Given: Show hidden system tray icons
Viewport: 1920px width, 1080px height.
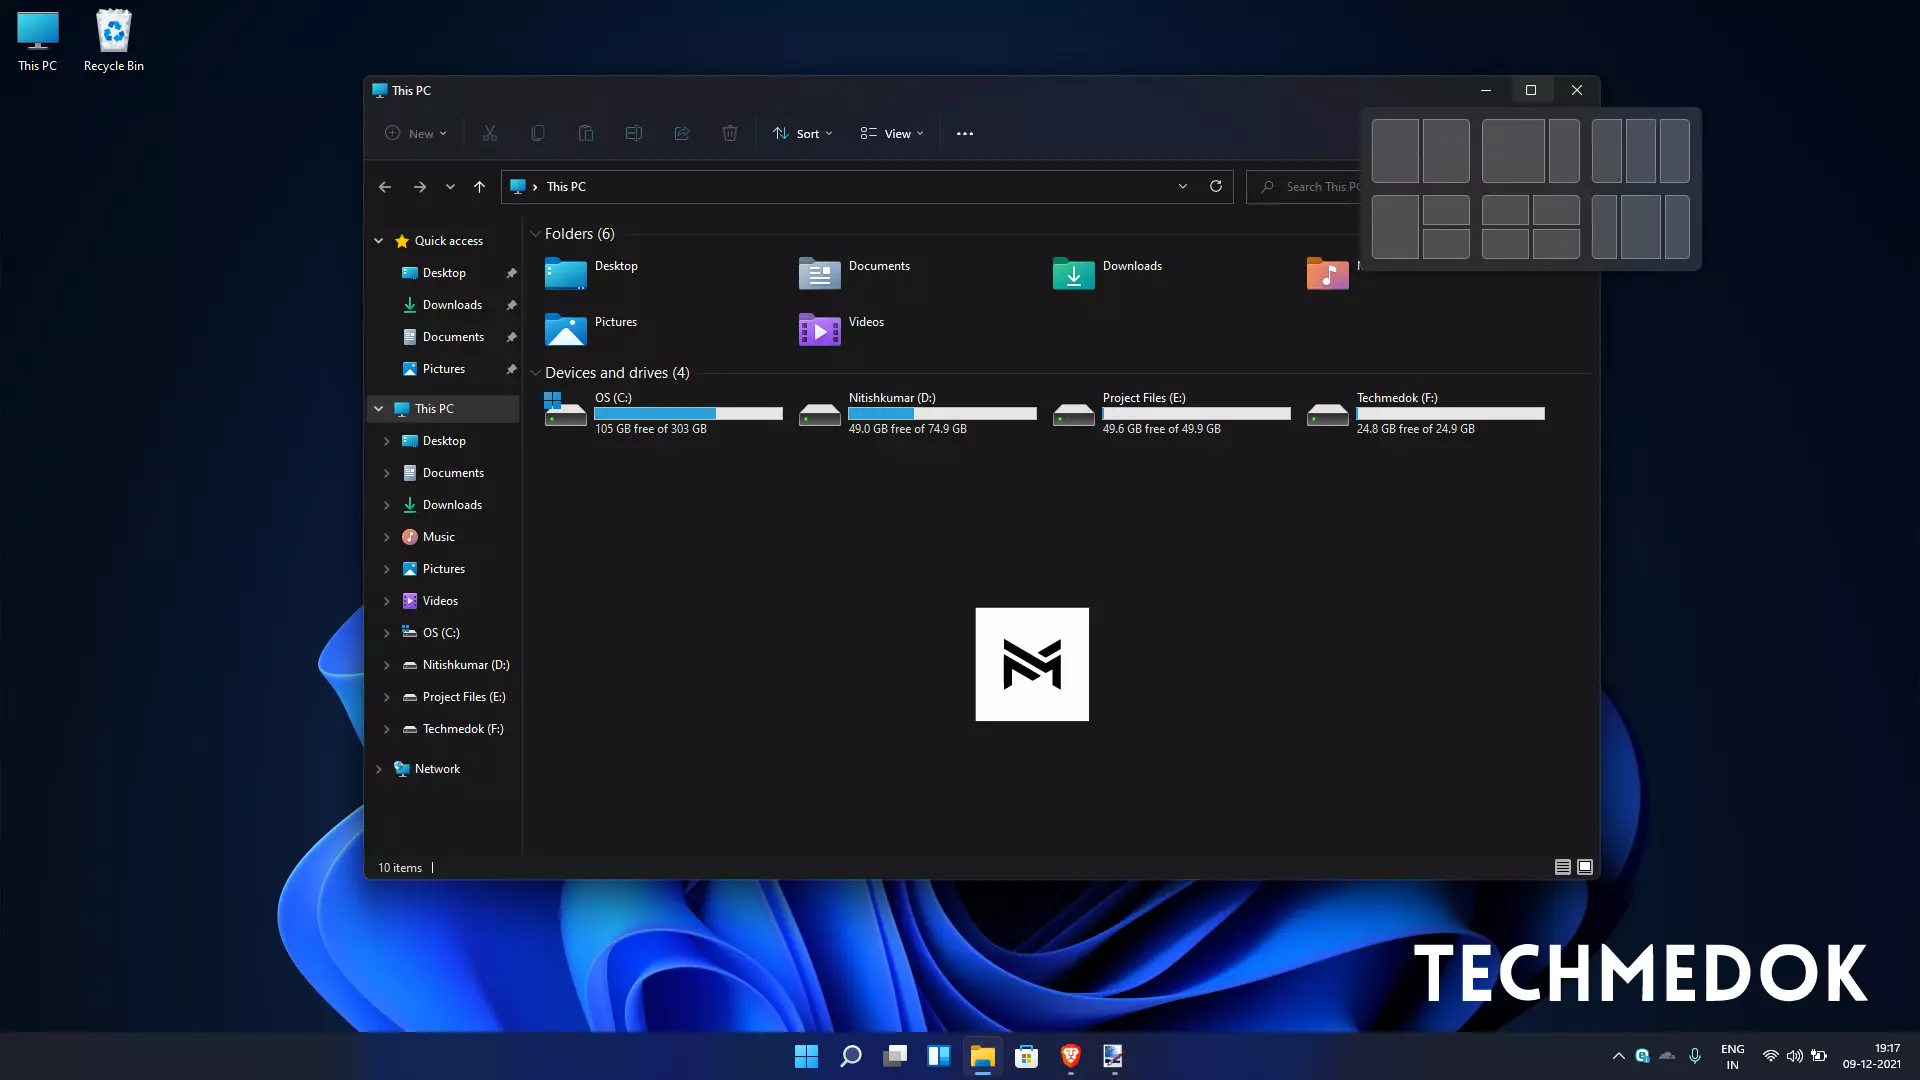Looking at the screenshot, I should pos(1618,1056).
